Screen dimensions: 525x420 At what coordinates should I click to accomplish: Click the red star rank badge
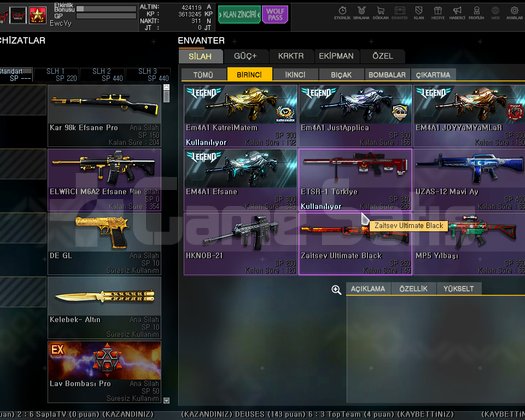click(37, 15)
